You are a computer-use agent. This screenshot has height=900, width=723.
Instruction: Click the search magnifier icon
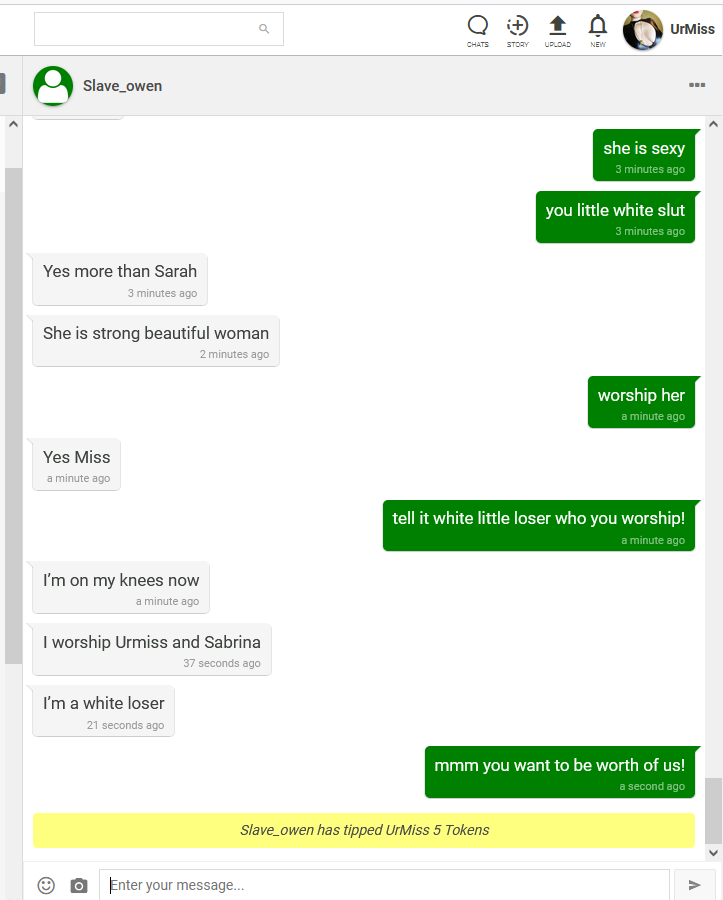tap(264, 29)
